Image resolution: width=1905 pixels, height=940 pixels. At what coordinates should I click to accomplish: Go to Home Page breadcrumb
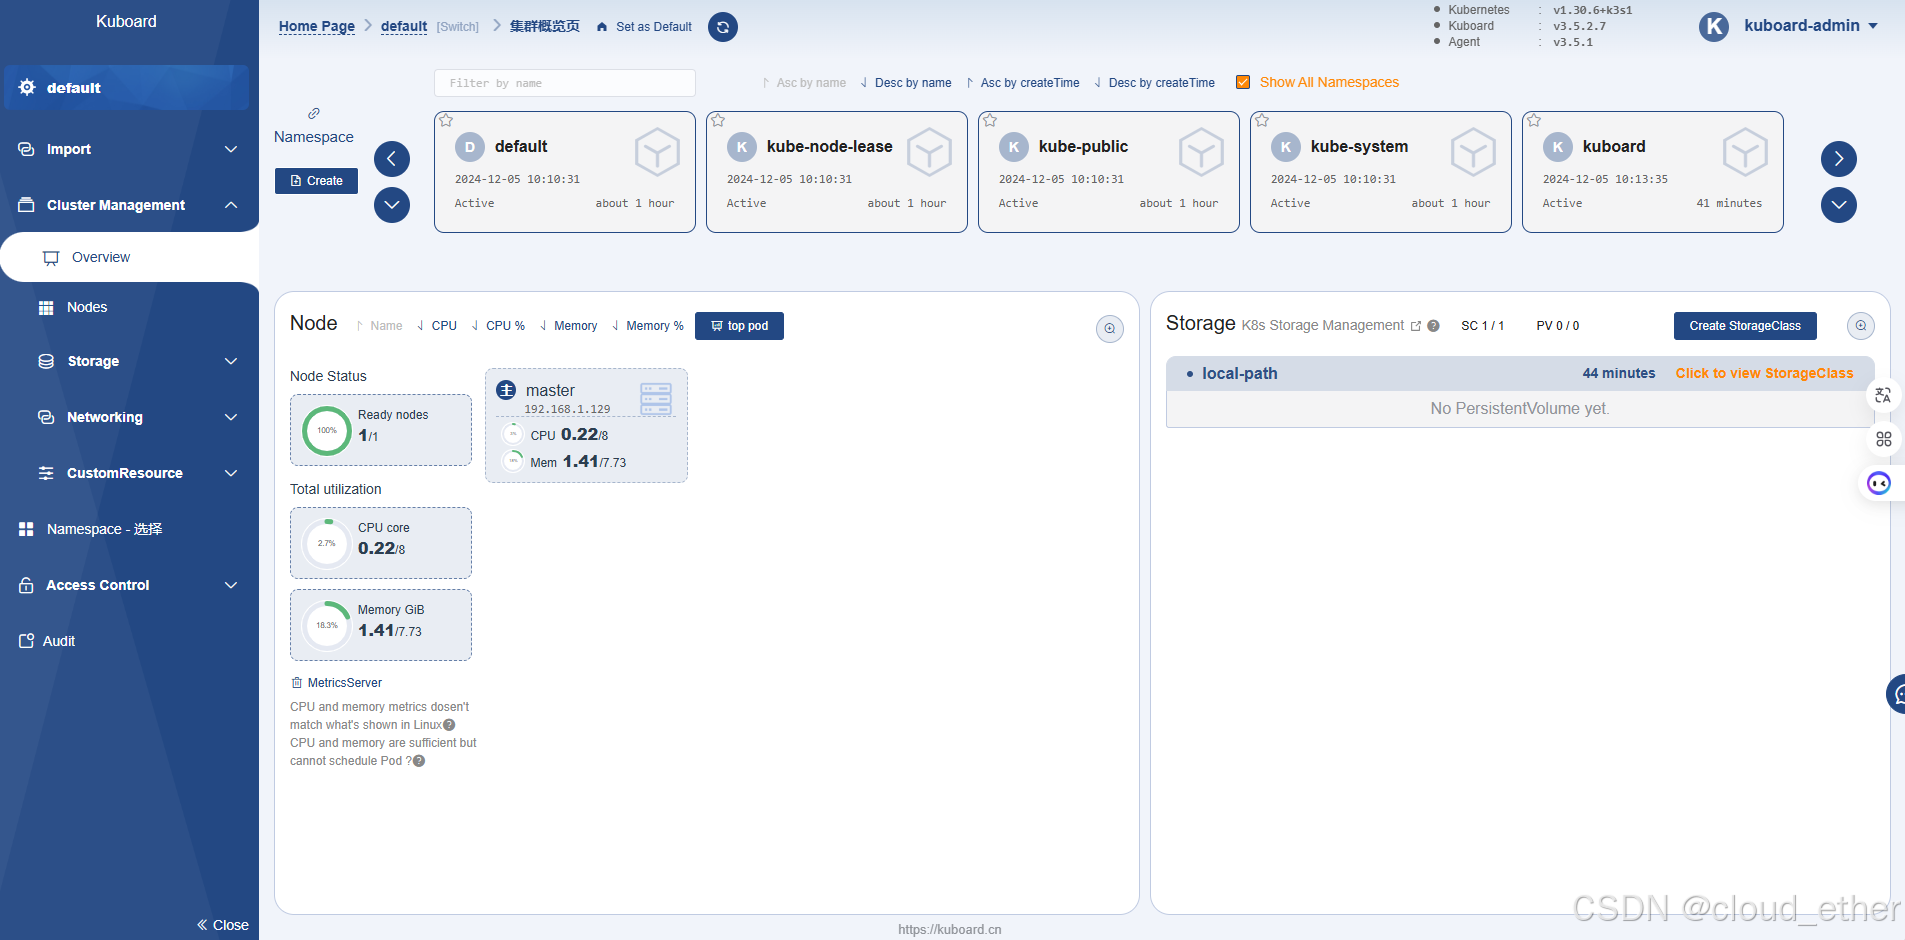tap(317, 26)
